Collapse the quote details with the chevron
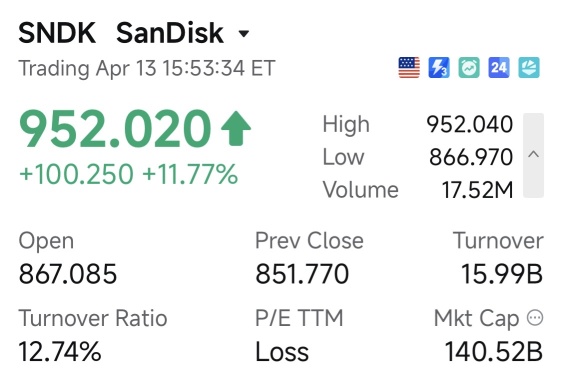 533,155
